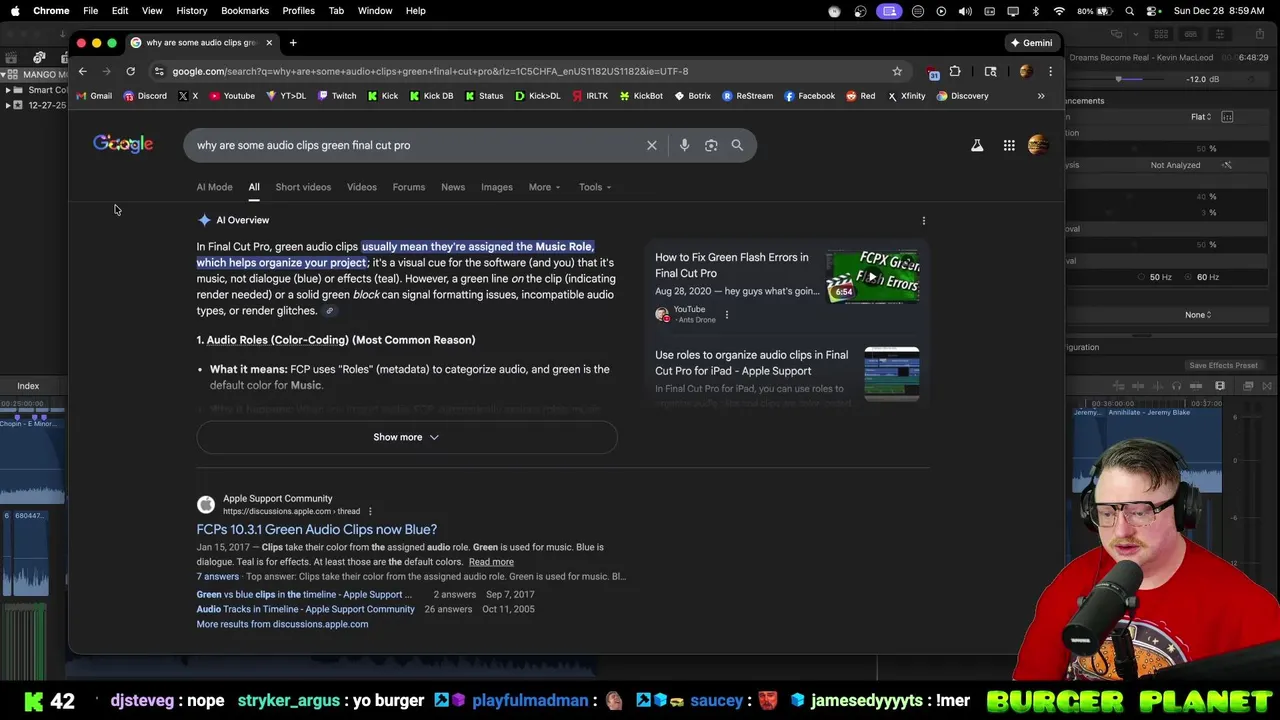
Task: Open the History menu in menu bar
Action: click(x=192, y=11)
